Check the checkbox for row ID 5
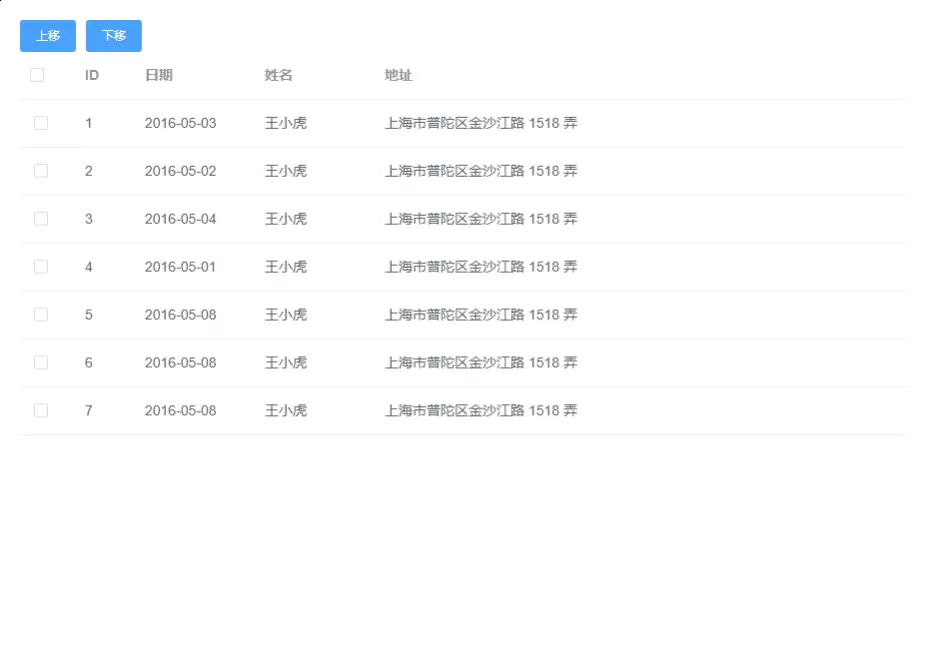The height and width of the screenshot is (660, 926). coord(40,315)
